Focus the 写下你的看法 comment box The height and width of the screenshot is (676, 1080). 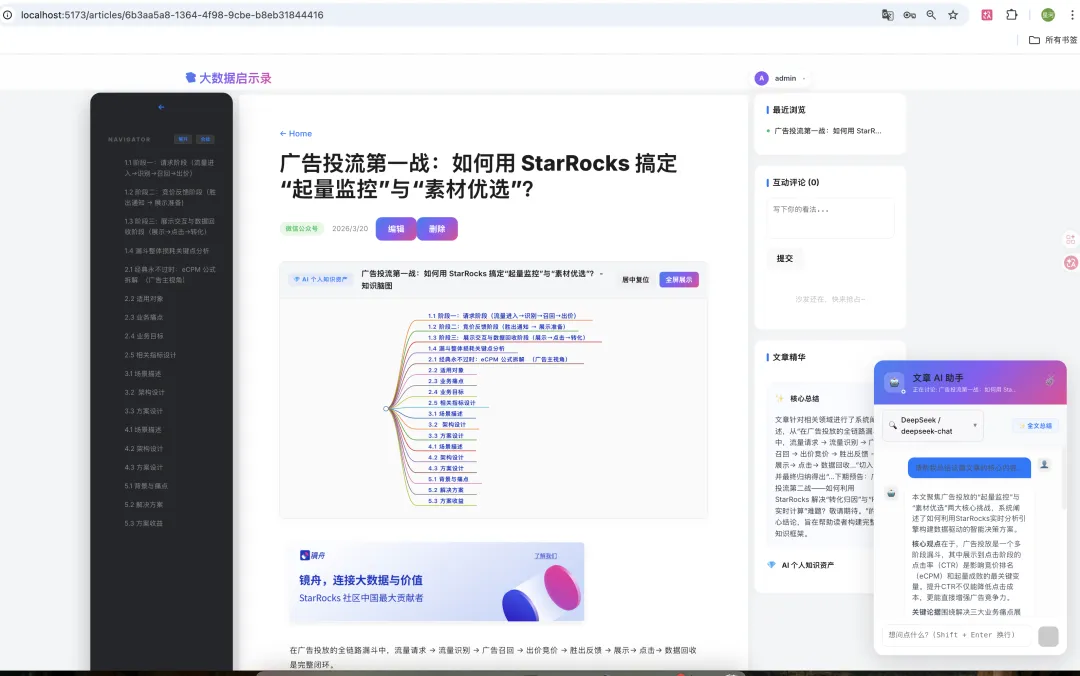tap(830, 218)
